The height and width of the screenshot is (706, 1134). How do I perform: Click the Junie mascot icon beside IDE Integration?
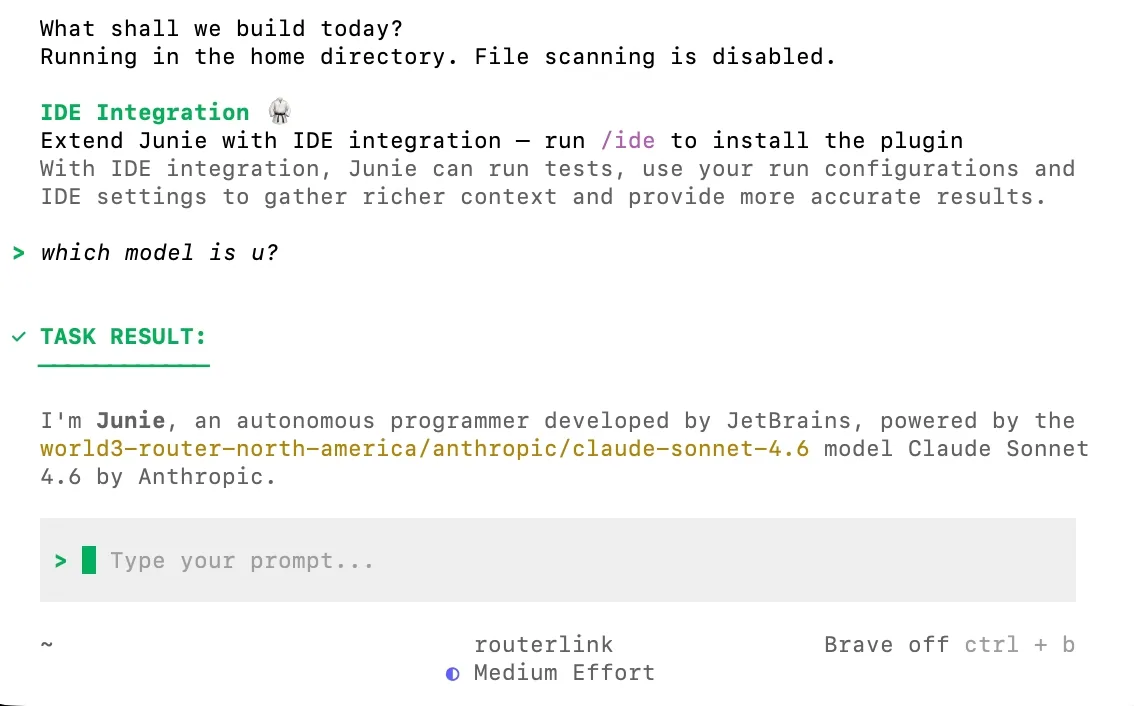point(280,111)
